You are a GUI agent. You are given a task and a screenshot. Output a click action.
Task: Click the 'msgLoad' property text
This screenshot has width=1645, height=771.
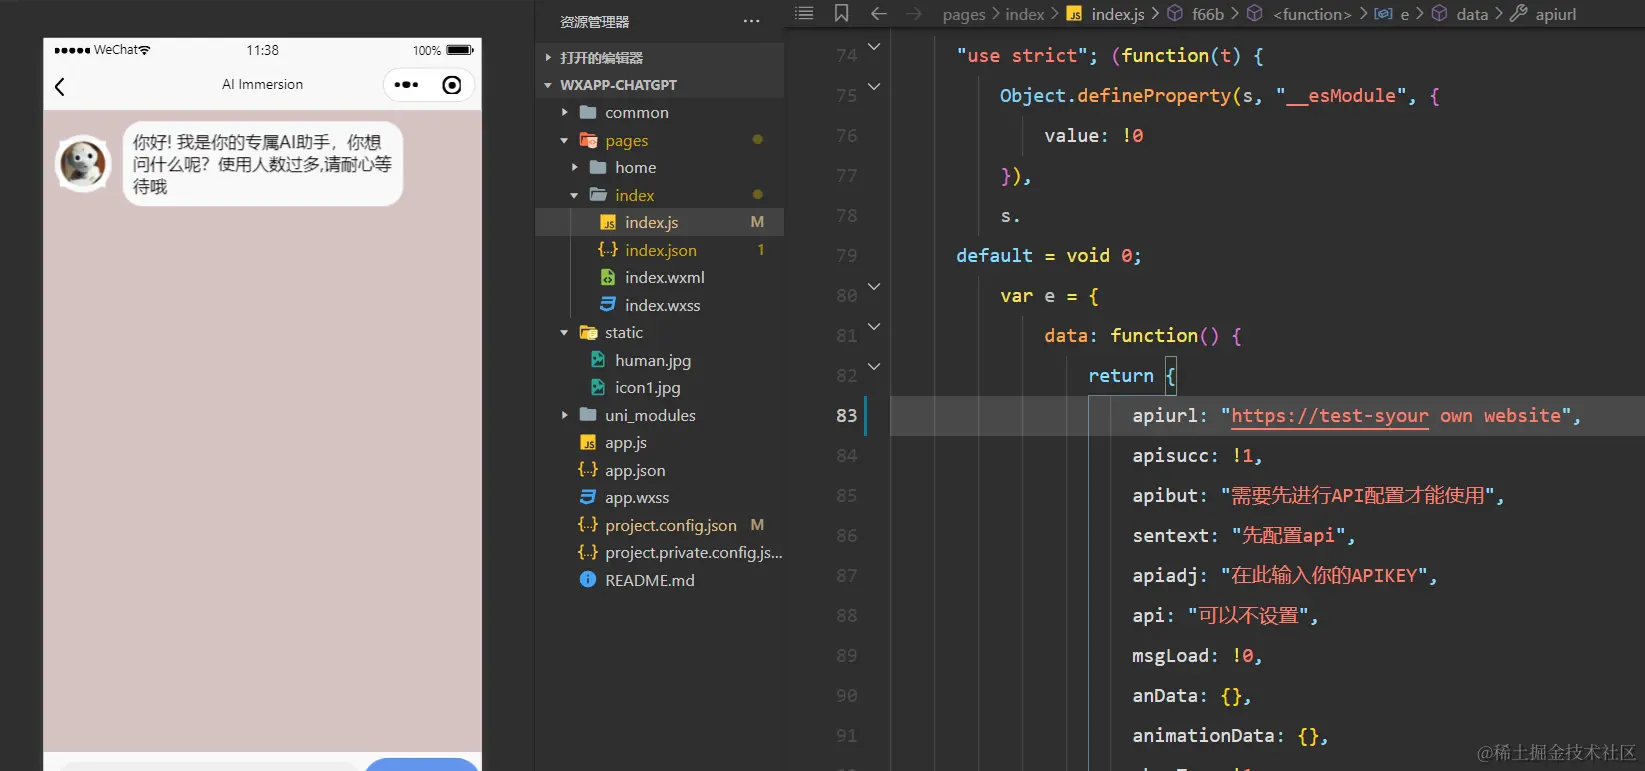[1170, 655]
